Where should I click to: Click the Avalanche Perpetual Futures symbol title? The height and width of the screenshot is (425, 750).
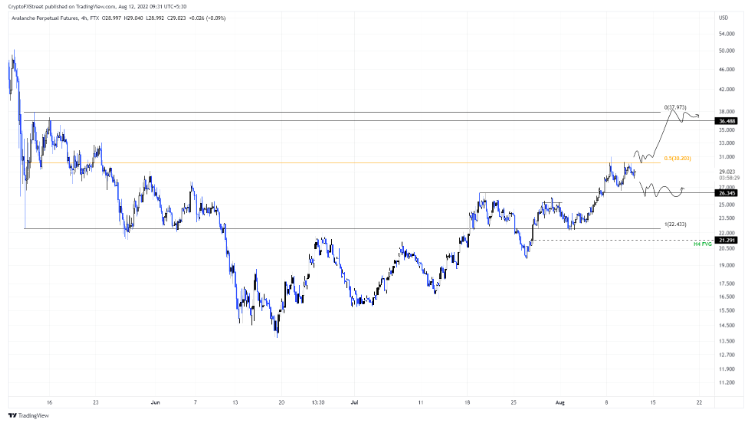point(45,18)
